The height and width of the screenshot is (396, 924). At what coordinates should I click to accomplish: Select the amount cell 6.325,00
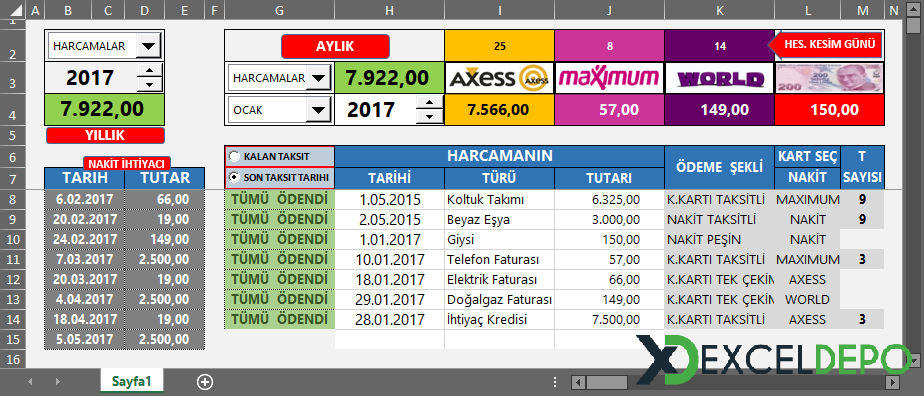[609, 200]
